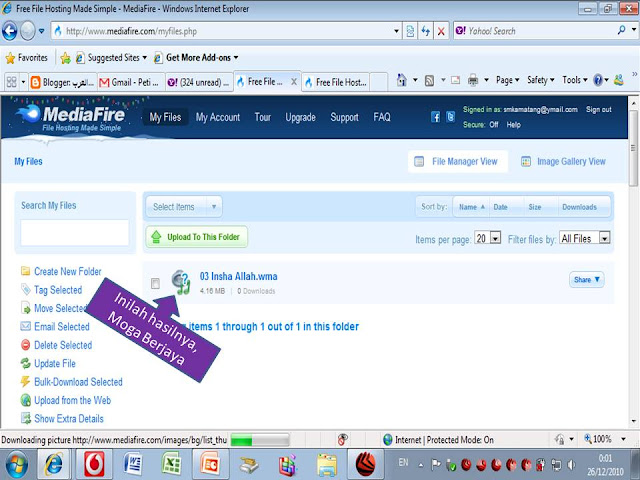
Task: Click the Compatibility View icon in address bar
Action: pyautogui.click(x=410, y=31)
